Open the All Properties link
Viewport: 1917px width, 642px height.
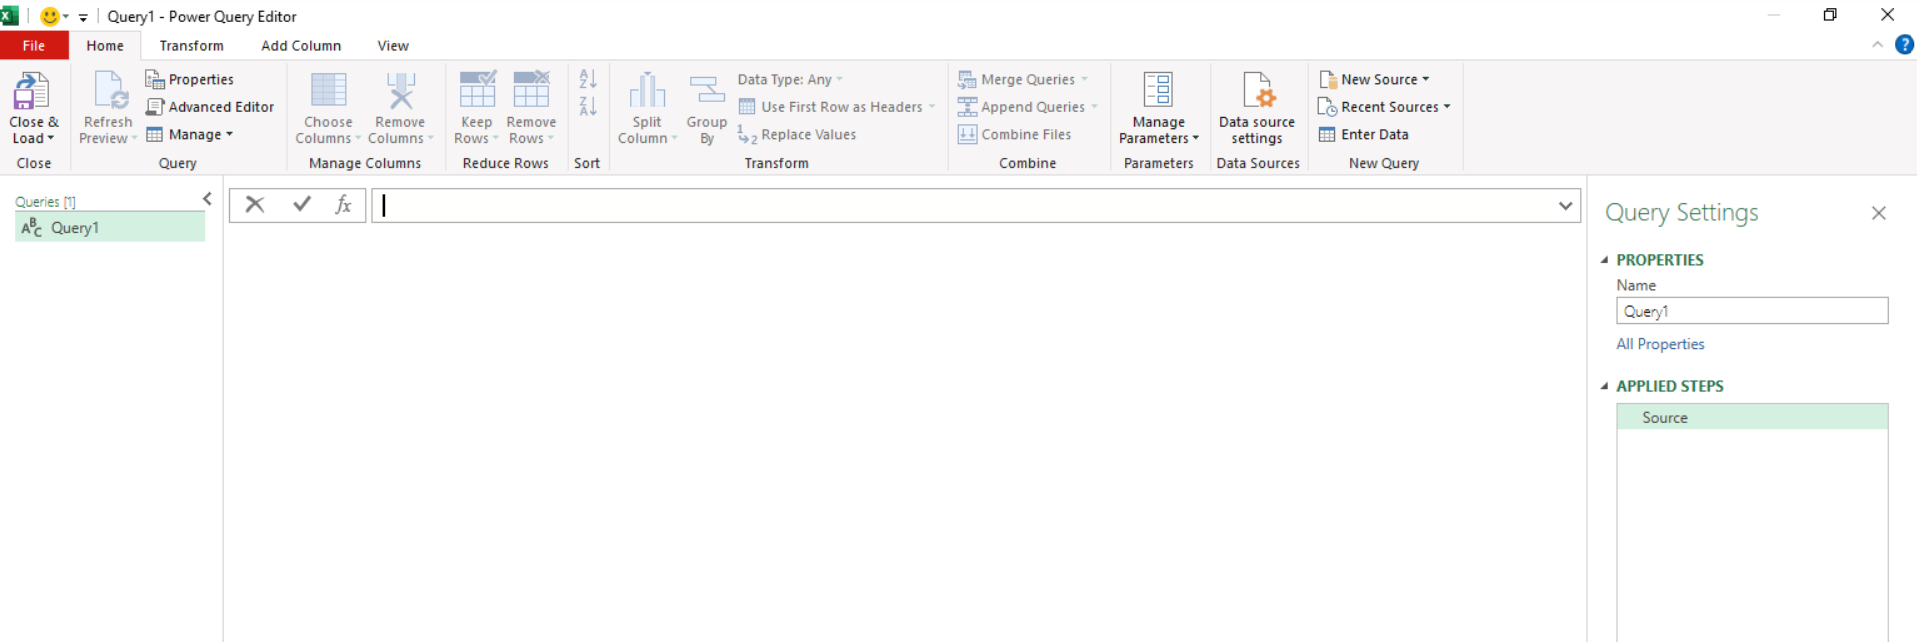[x=1660, y=344]
